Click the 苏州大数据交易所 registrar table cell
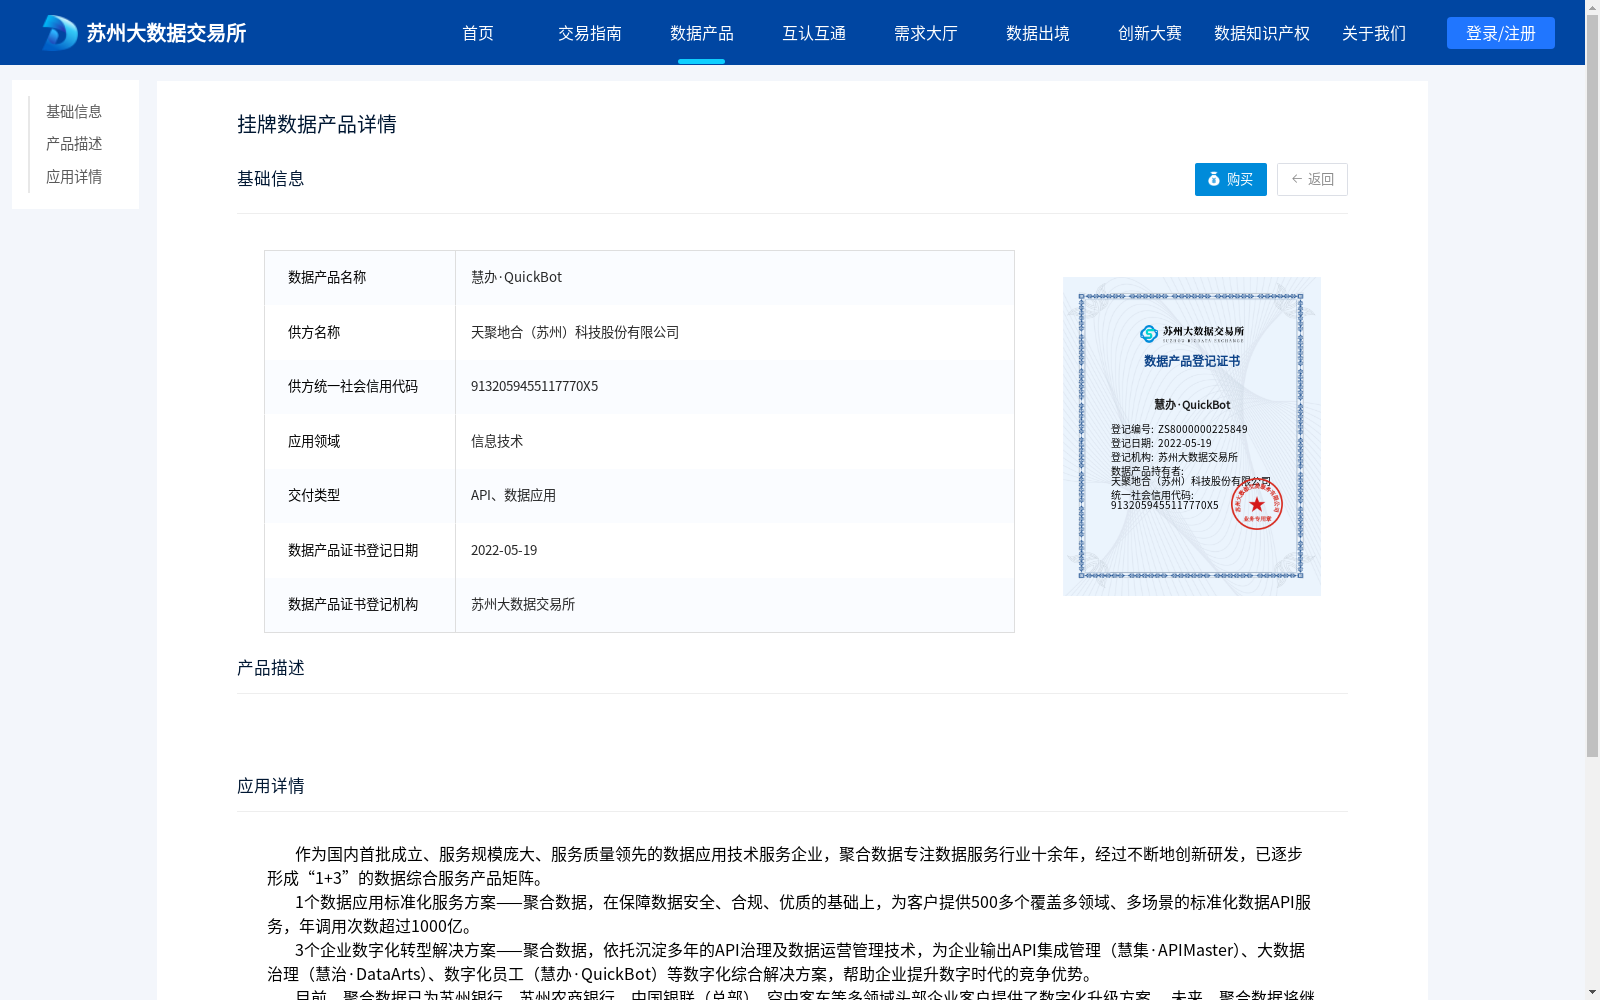1600x1000 pixels. coord(523,604)
